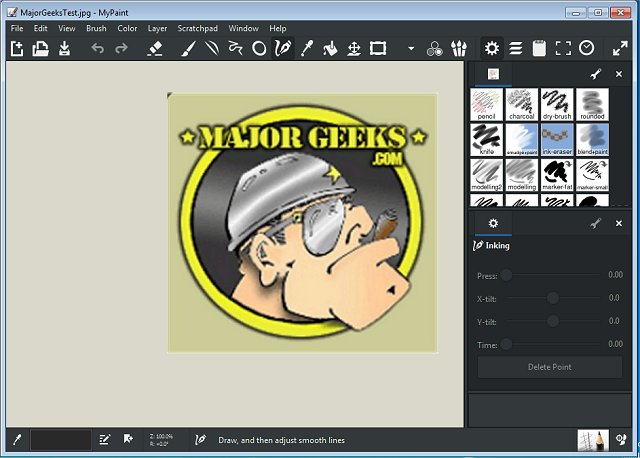Expand the toolbar tools dropdown arrow

(x=411, y=48)
